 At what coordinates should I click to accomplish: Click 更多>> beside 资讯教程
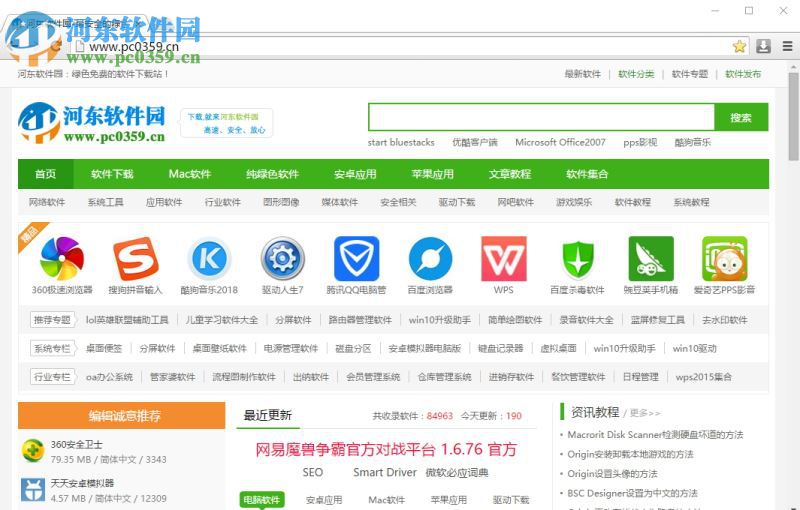pos(645,413)
